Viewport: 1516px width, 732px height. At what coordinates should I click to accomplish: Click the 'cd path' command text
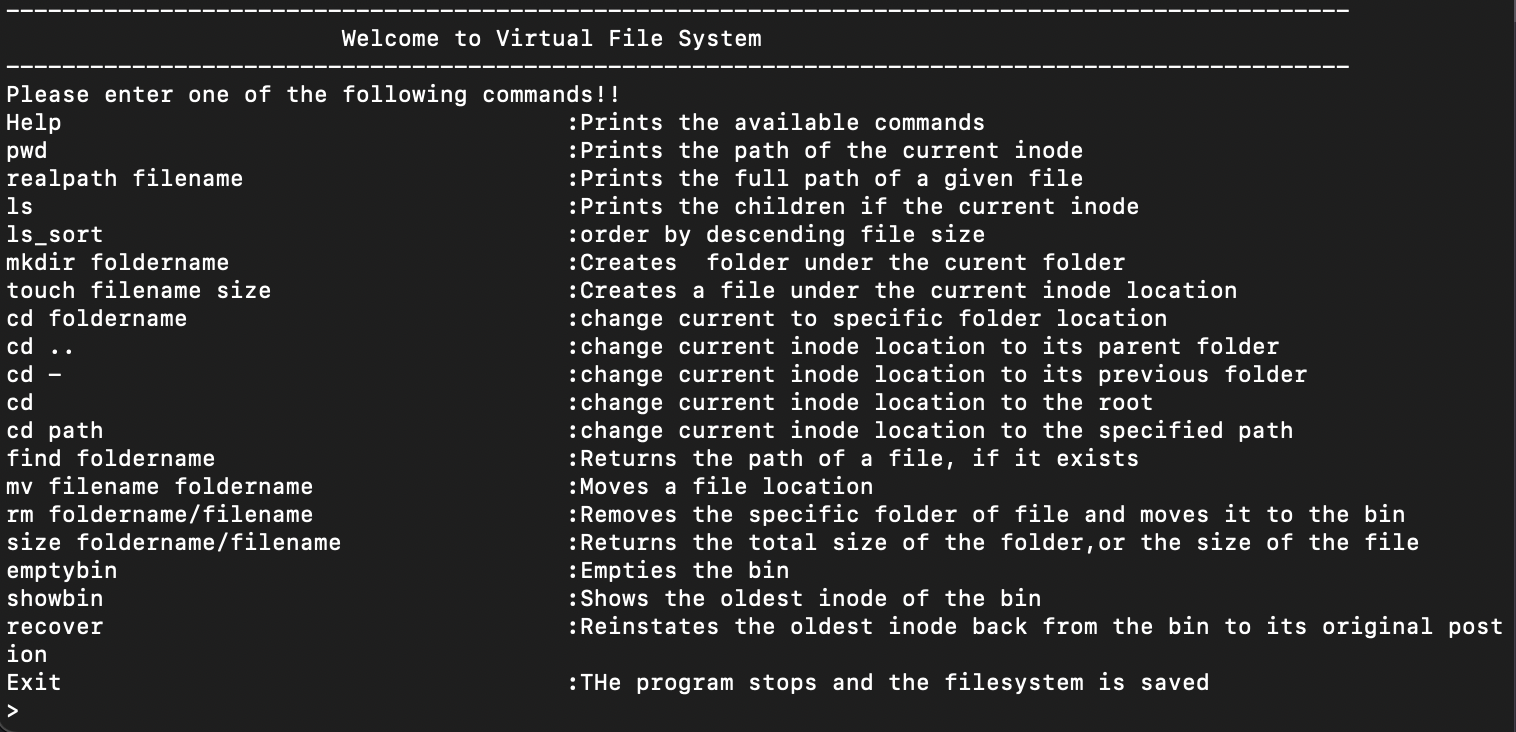click(55, 431)
